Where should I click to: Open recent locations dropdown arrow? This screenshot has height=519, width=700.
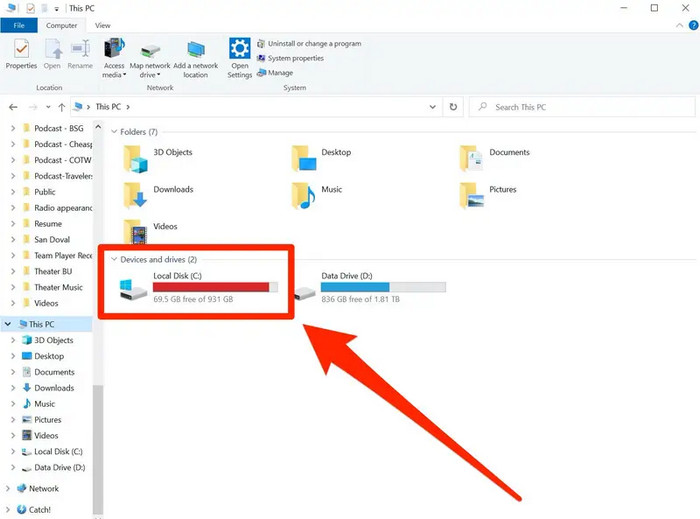click(48, 107)
